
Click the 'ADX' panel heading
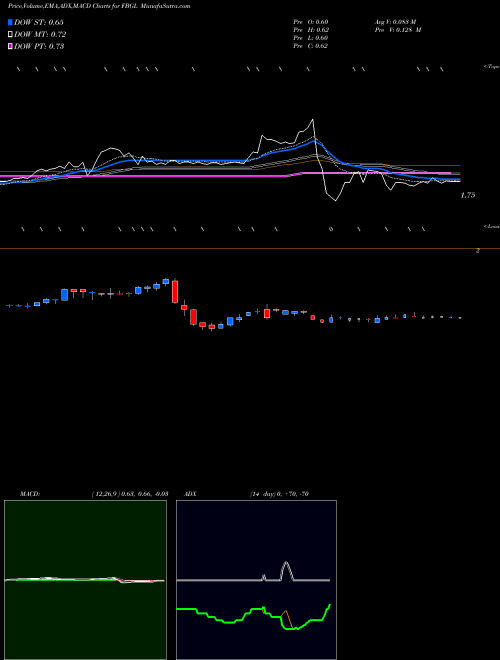[190, 494]
